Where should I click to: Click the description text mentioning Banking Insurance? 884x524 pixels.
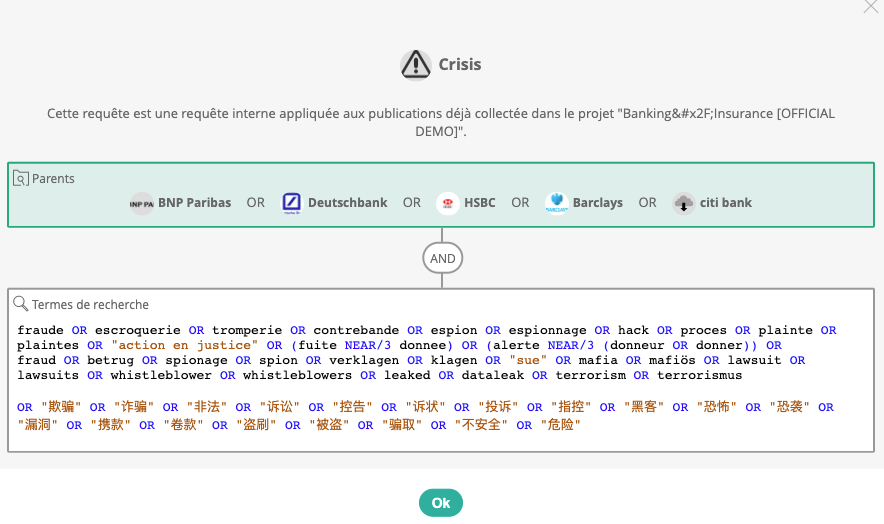(441, 122)
